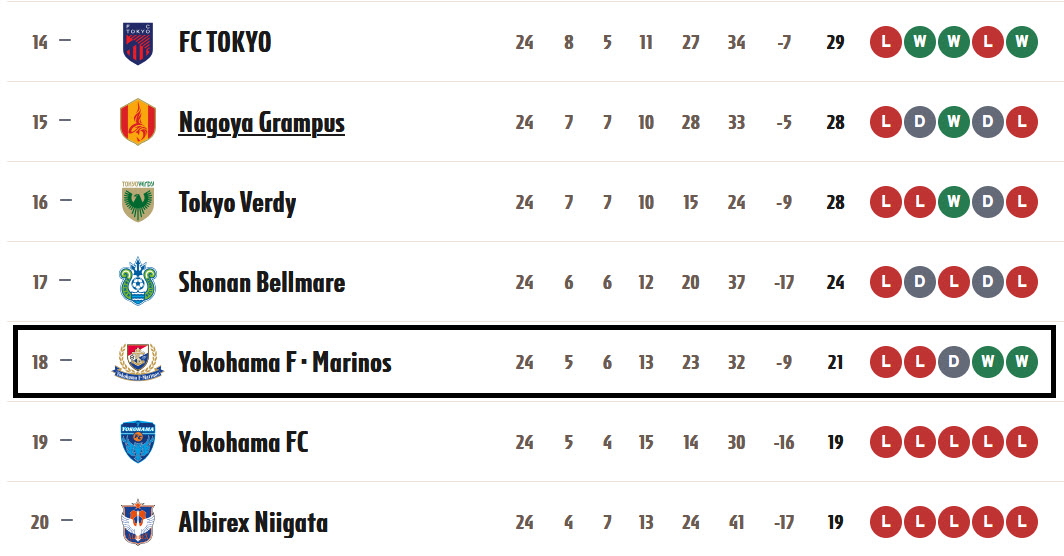This screenshot has height=556, width=1064.
Task: Click the Albirex Niigata club crest
Action: pos(138,522)
